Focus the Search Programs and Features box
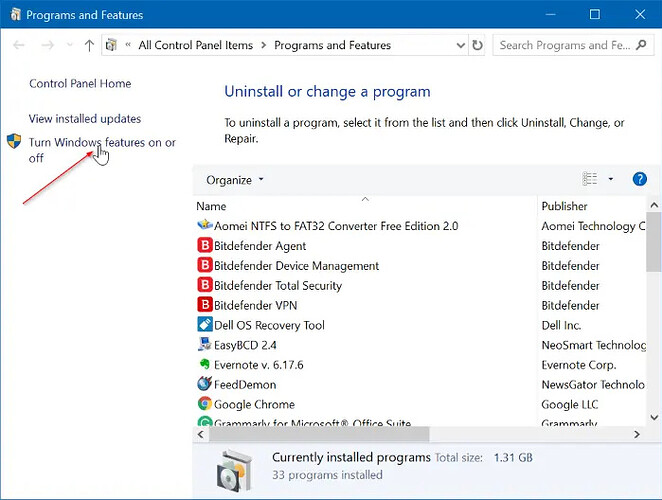 pyautogui.click(x=573, y=45)
